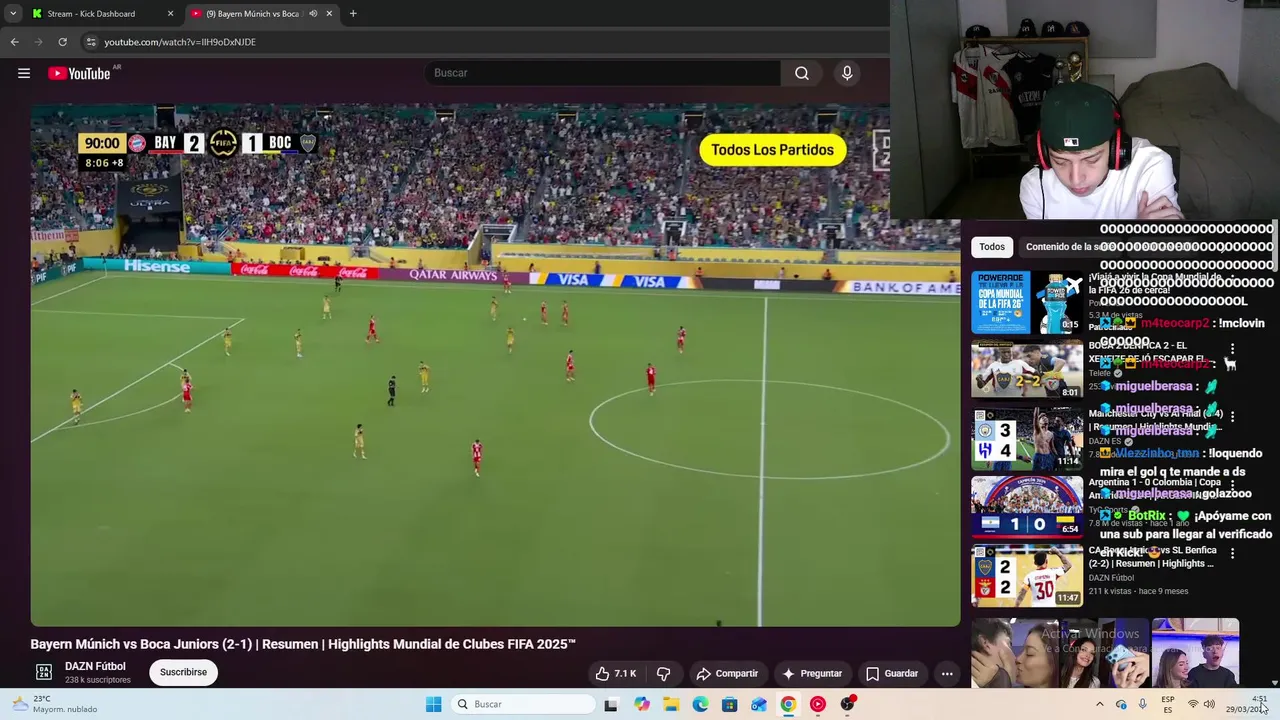This screenshot has height=720, width=1280.
Task: Click microphone icon in system tray
Action: pos(1143,704)
